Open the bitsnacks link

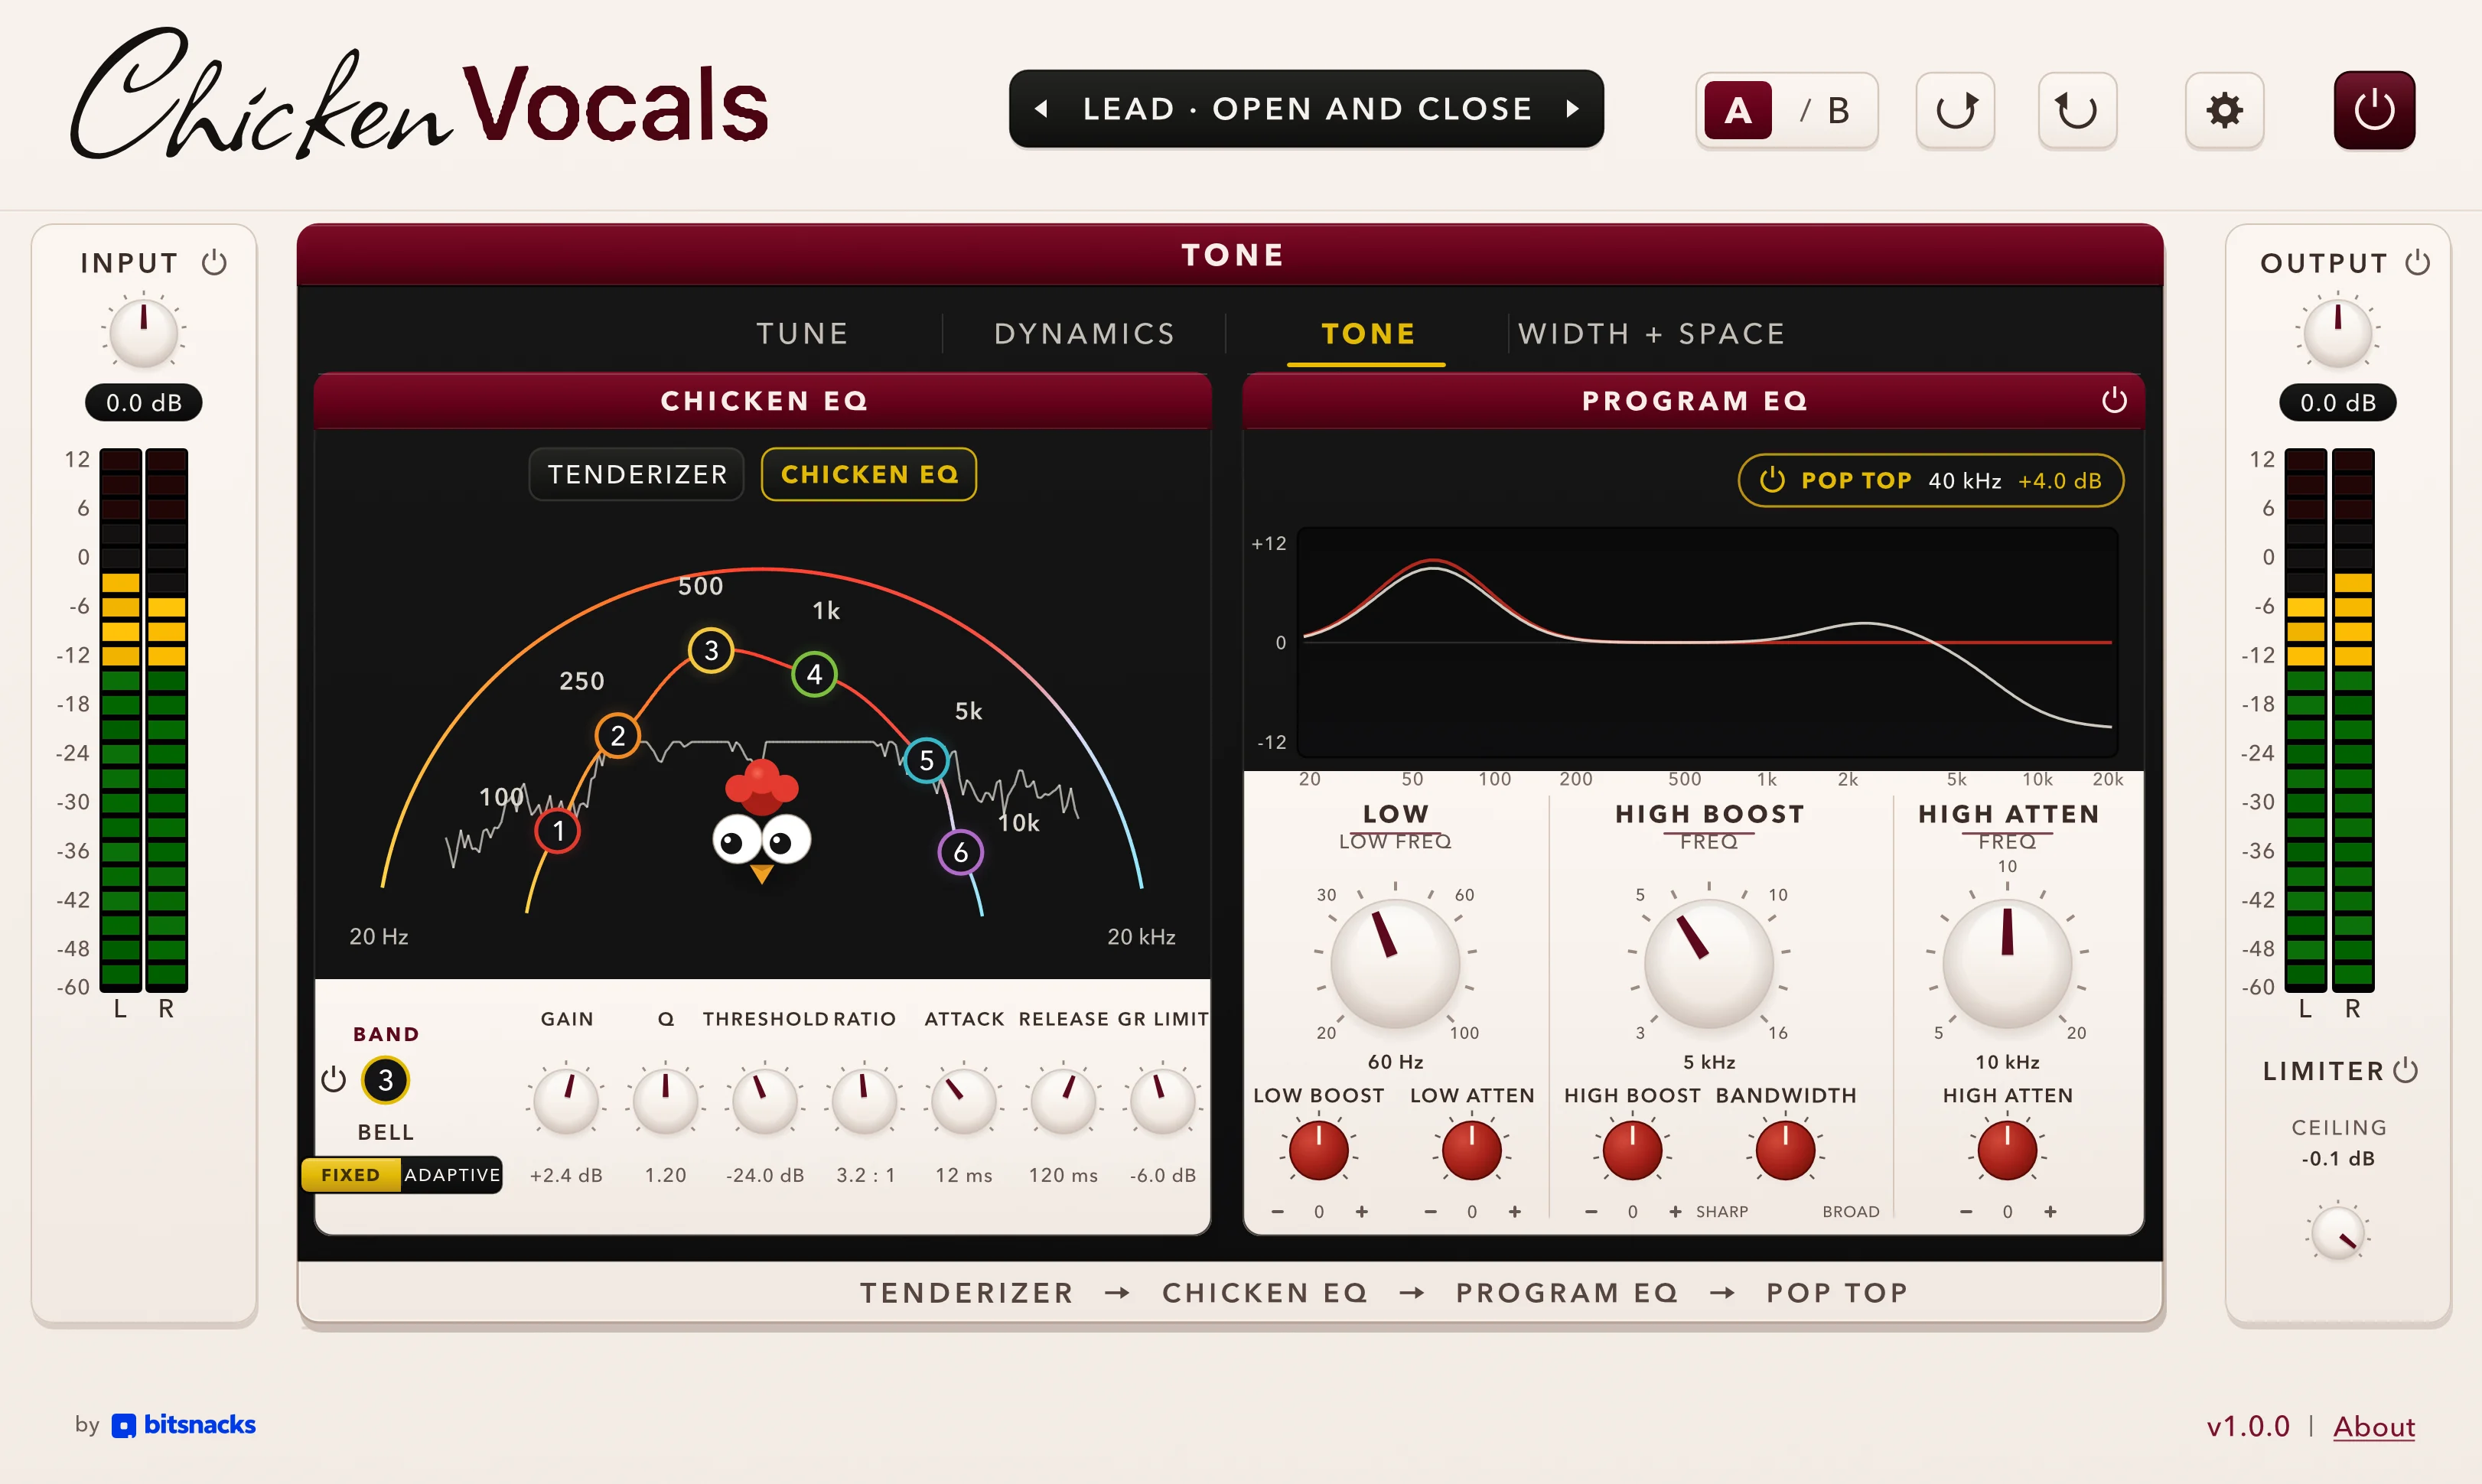pyautogui.click(x=184, y=1425)
